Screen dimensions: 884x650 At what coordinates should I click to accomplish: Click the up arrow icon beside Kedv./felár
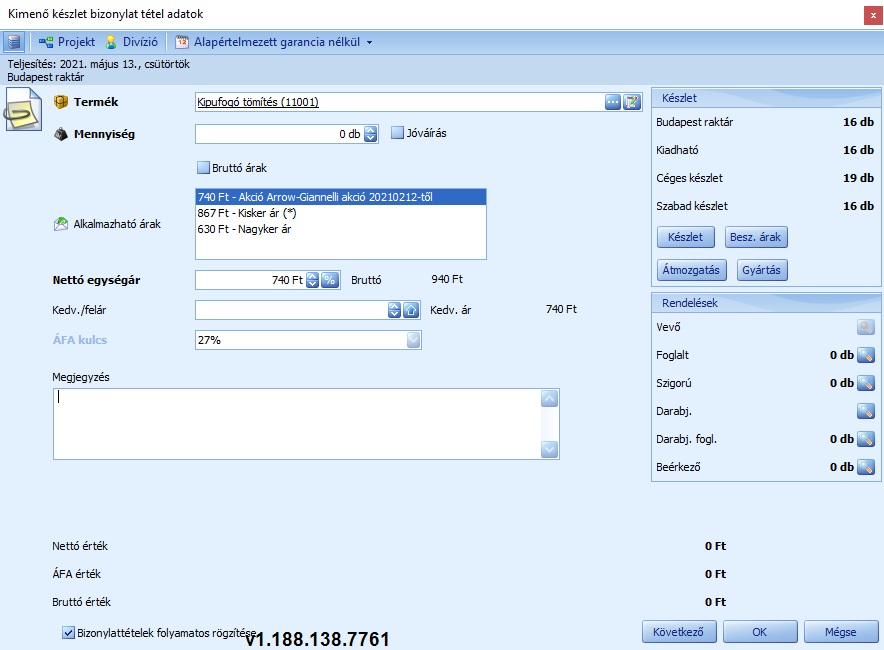(410, 310)
